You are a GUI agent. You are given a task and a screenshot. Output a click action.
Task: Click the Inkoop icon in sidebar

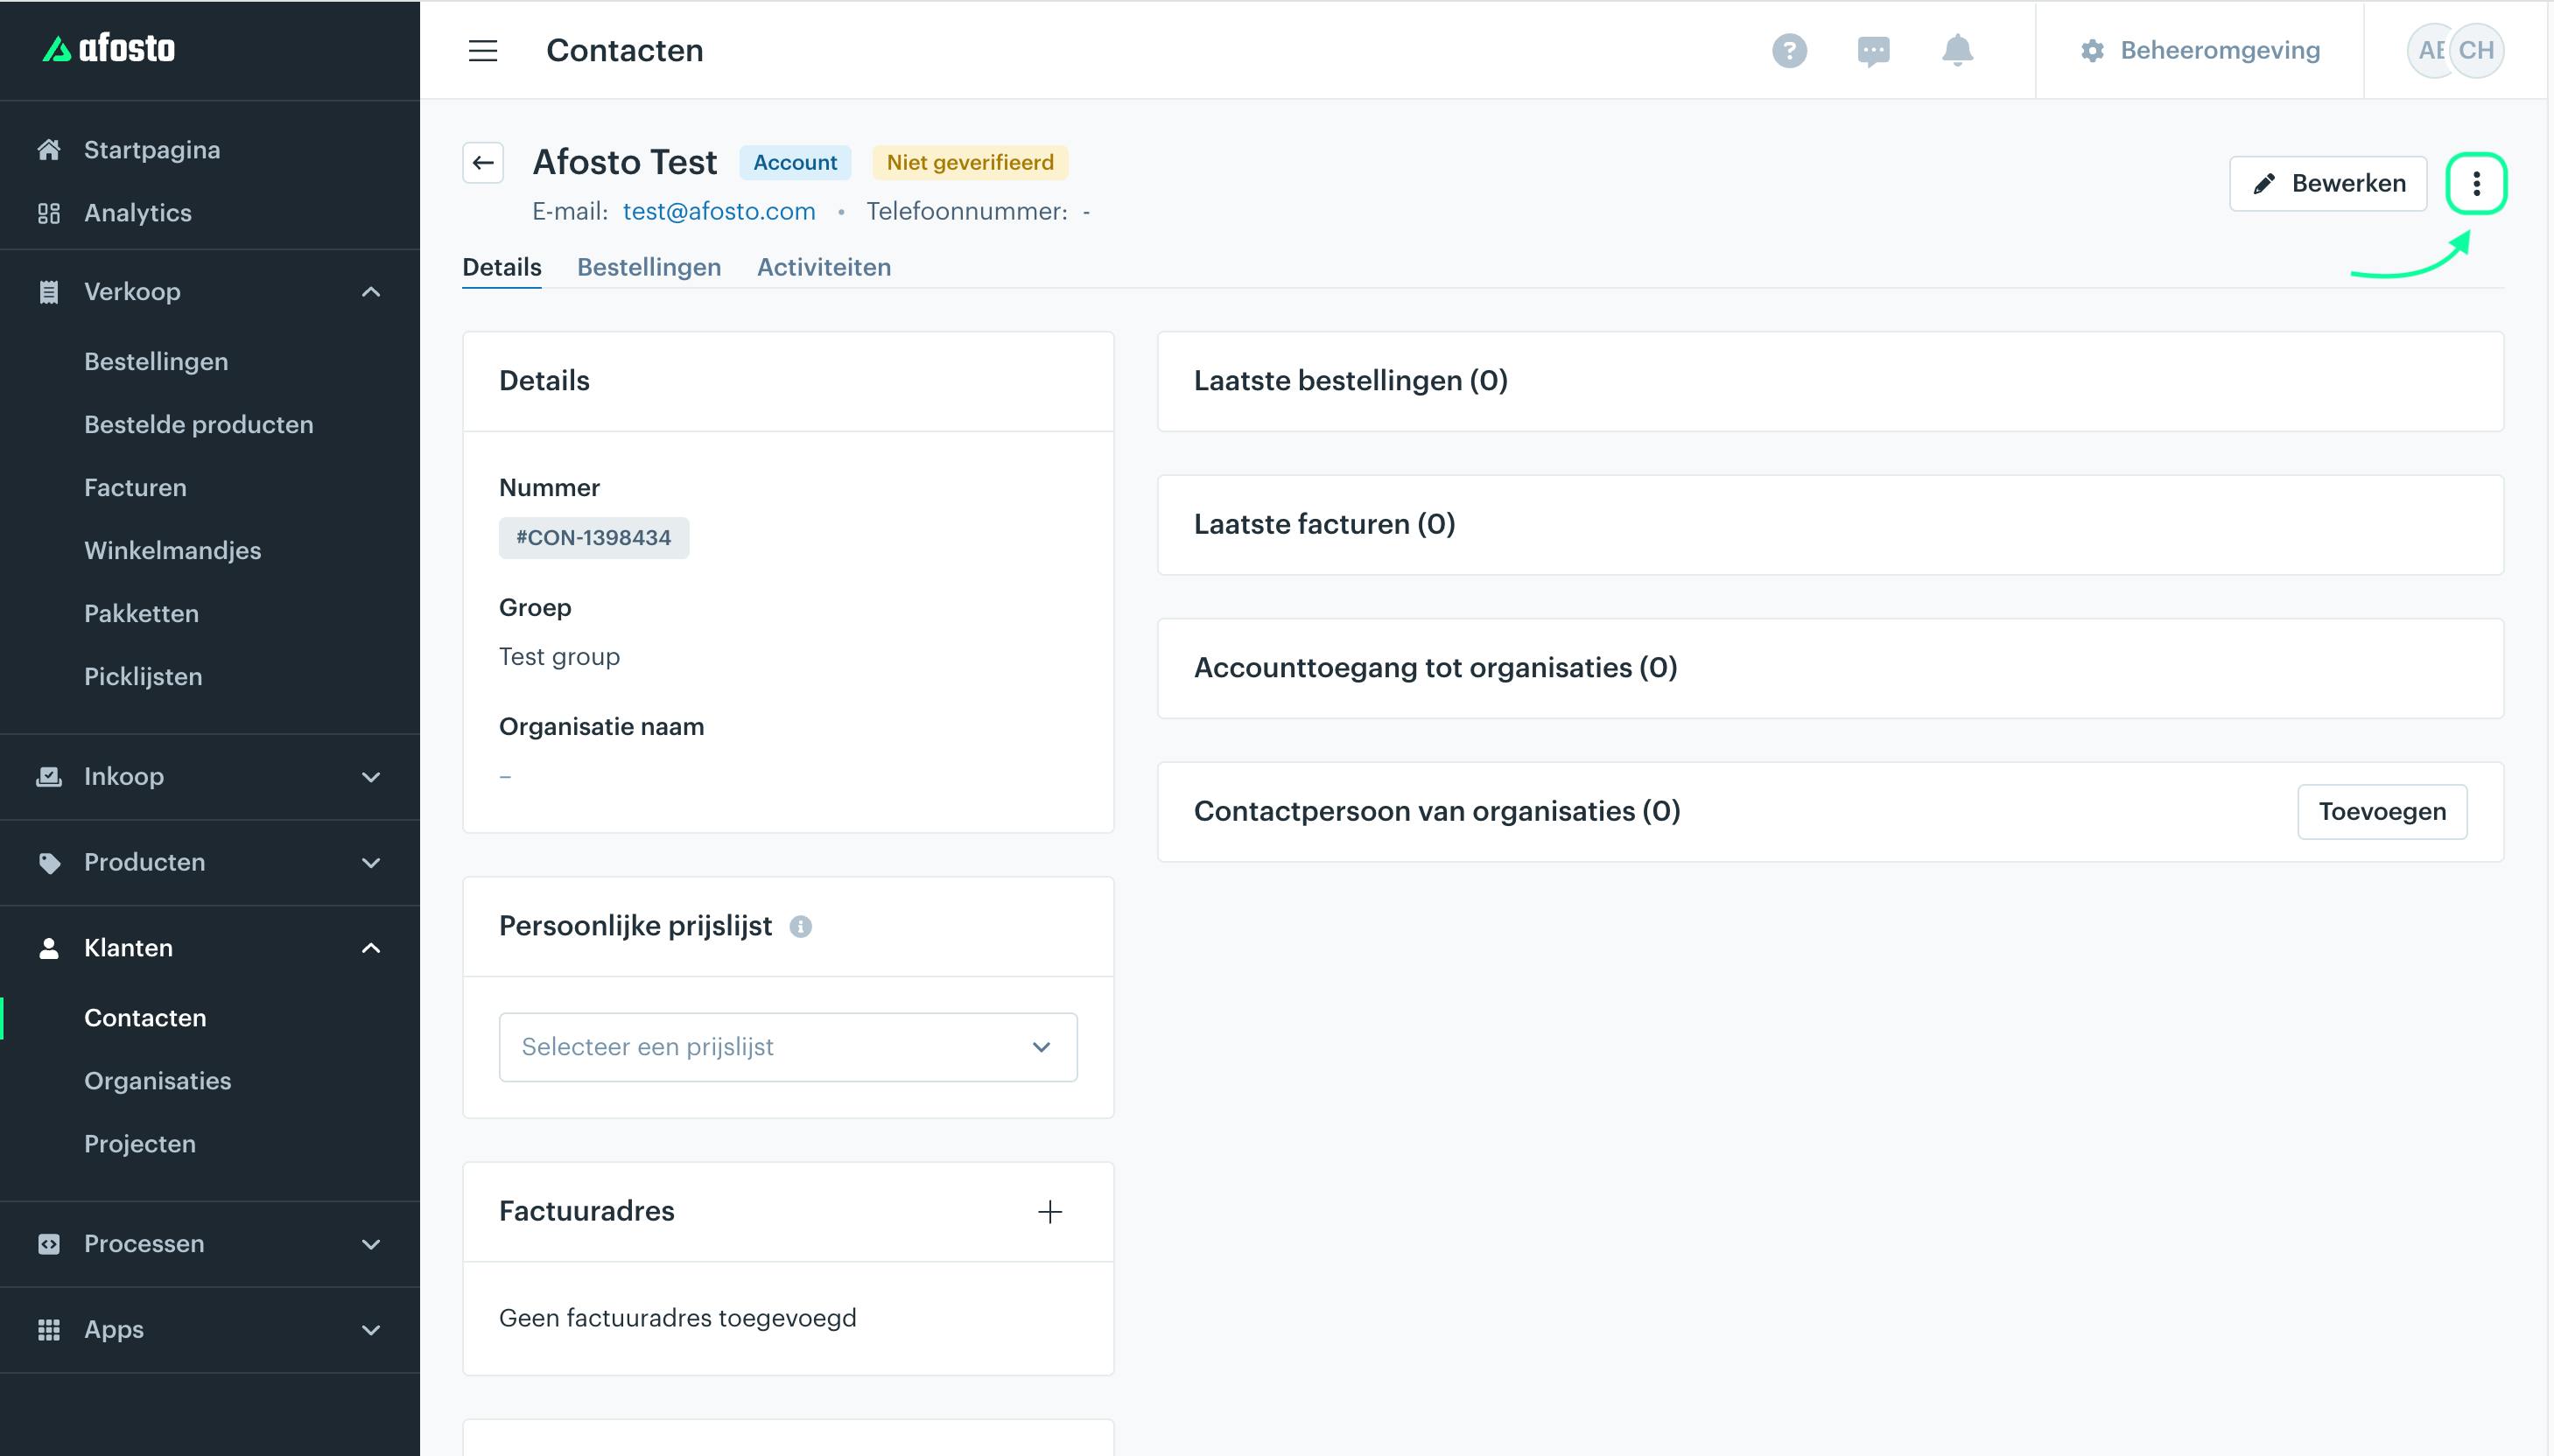pos(48,777)
